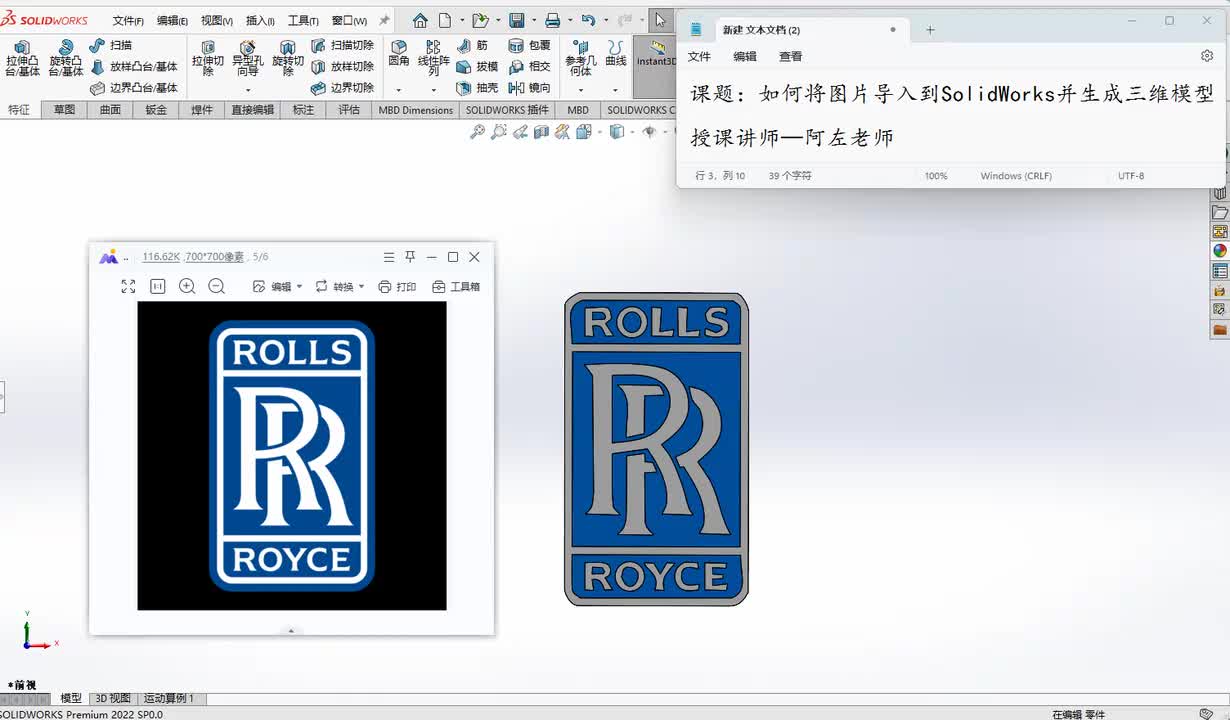Screen dimensions: 1230x720
Task: Pin the image viewer window on top
Action: [410, 257]
